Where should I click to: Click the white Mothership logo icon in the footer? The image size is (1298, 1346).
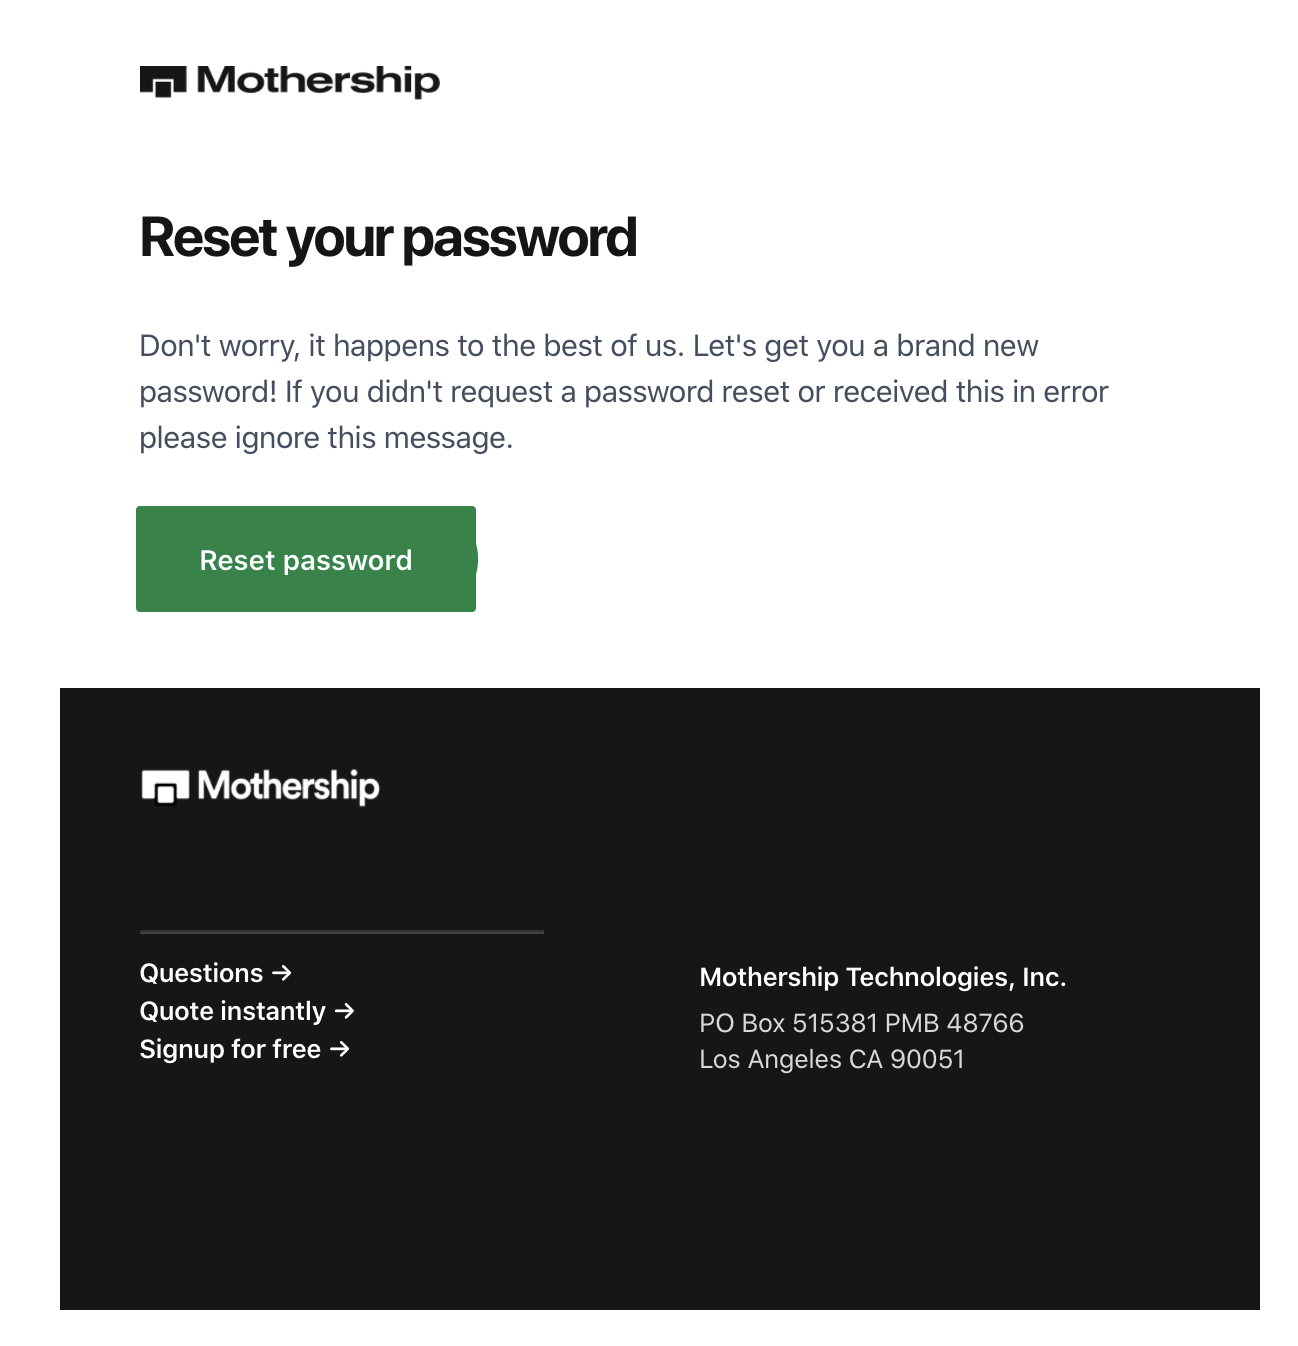165,787
